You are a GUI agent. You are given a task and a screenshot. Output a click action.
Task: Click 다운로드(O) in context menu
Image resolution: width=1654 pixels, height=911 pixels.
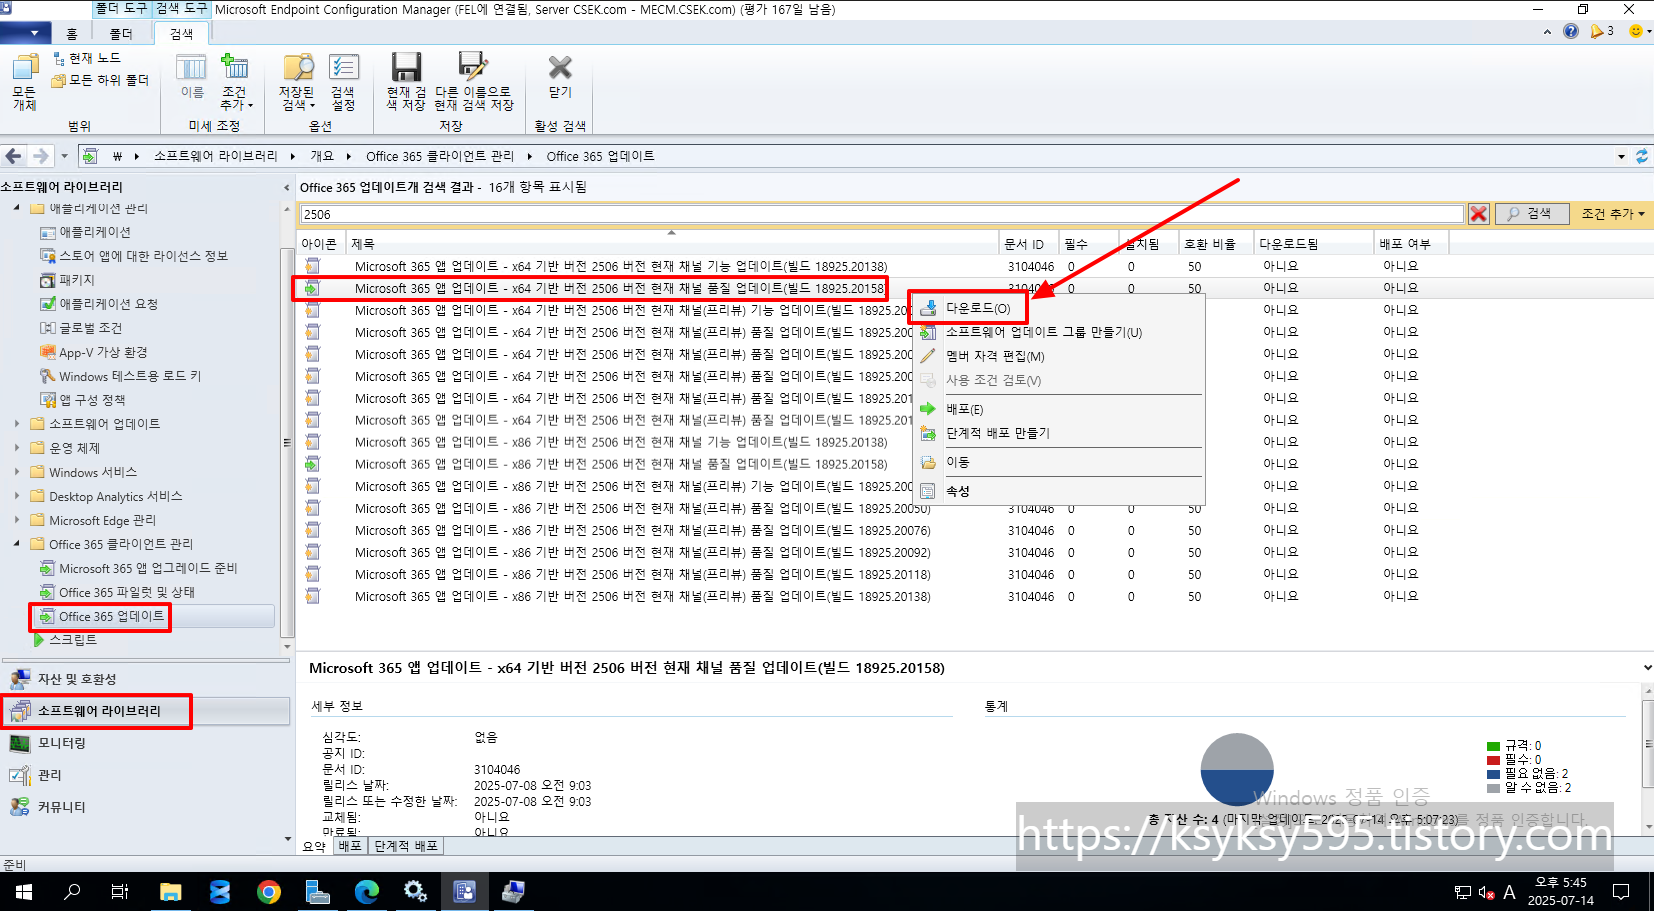point(978,308)
